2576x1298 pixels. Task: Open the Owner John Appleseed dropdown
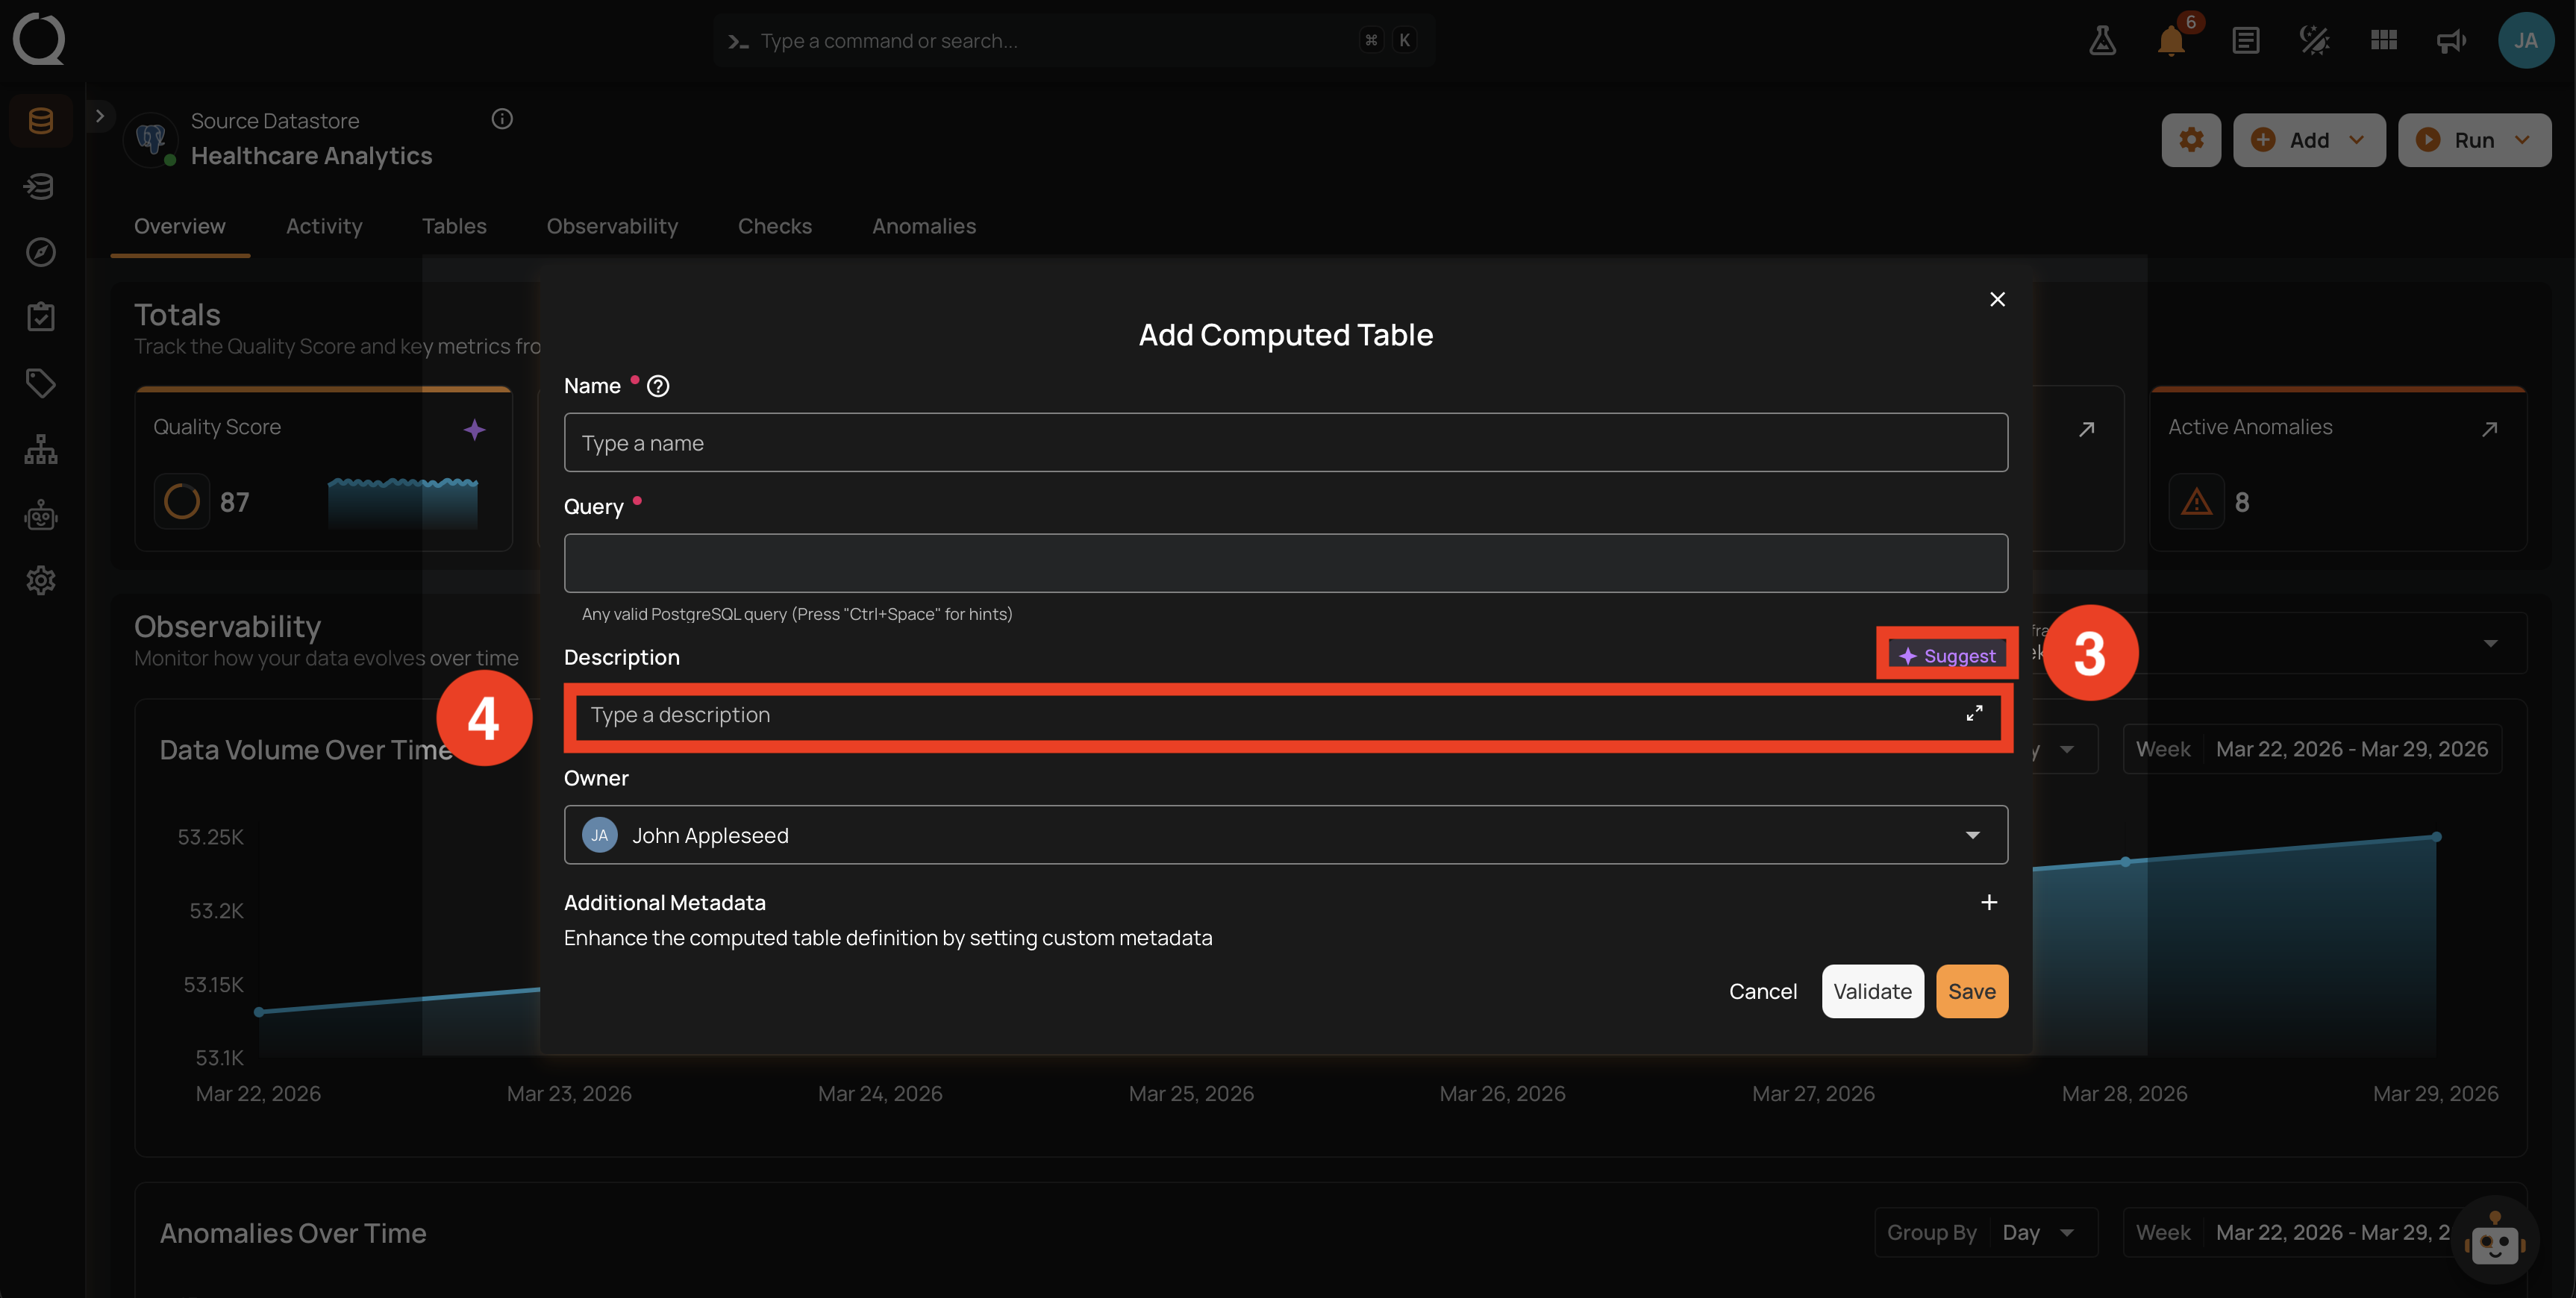[1285, 835]
